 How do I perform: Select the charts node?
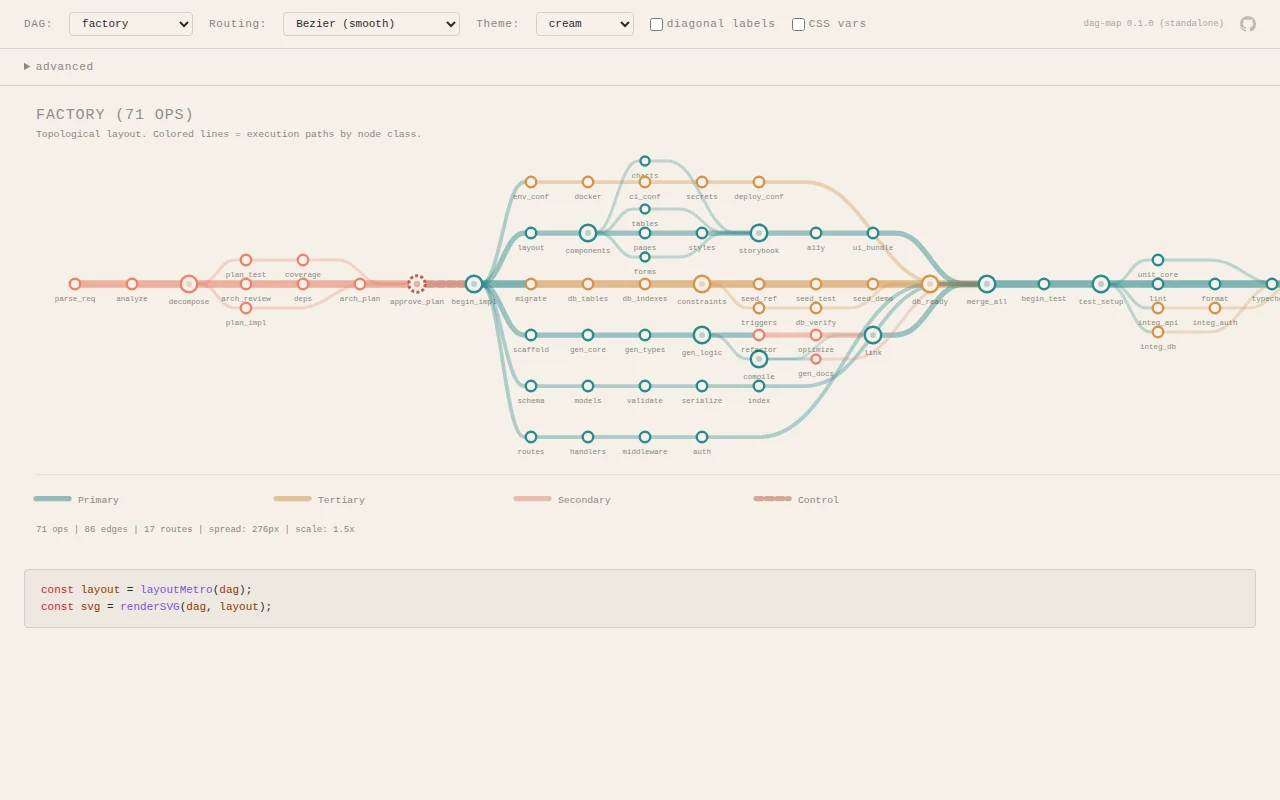click(x=645, y=161)
